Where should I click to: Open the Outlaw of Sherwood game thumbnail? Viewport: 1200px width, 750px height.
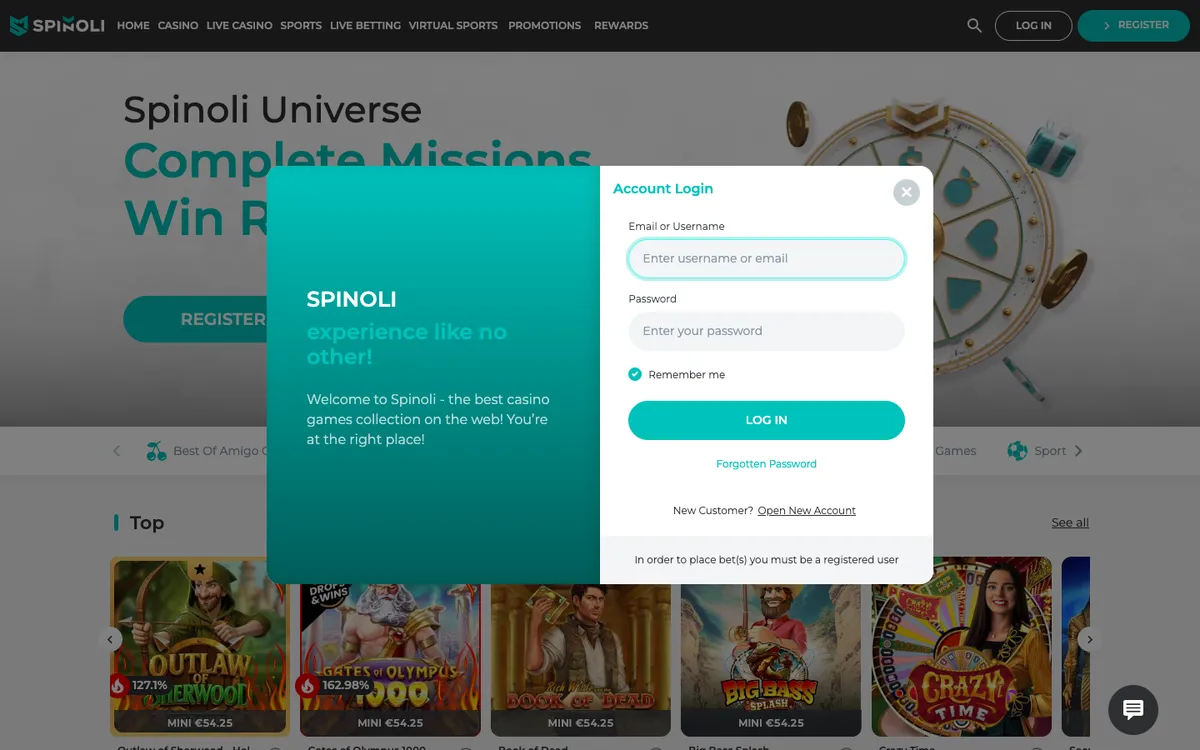pyautogui.click(x=200, y=647)
